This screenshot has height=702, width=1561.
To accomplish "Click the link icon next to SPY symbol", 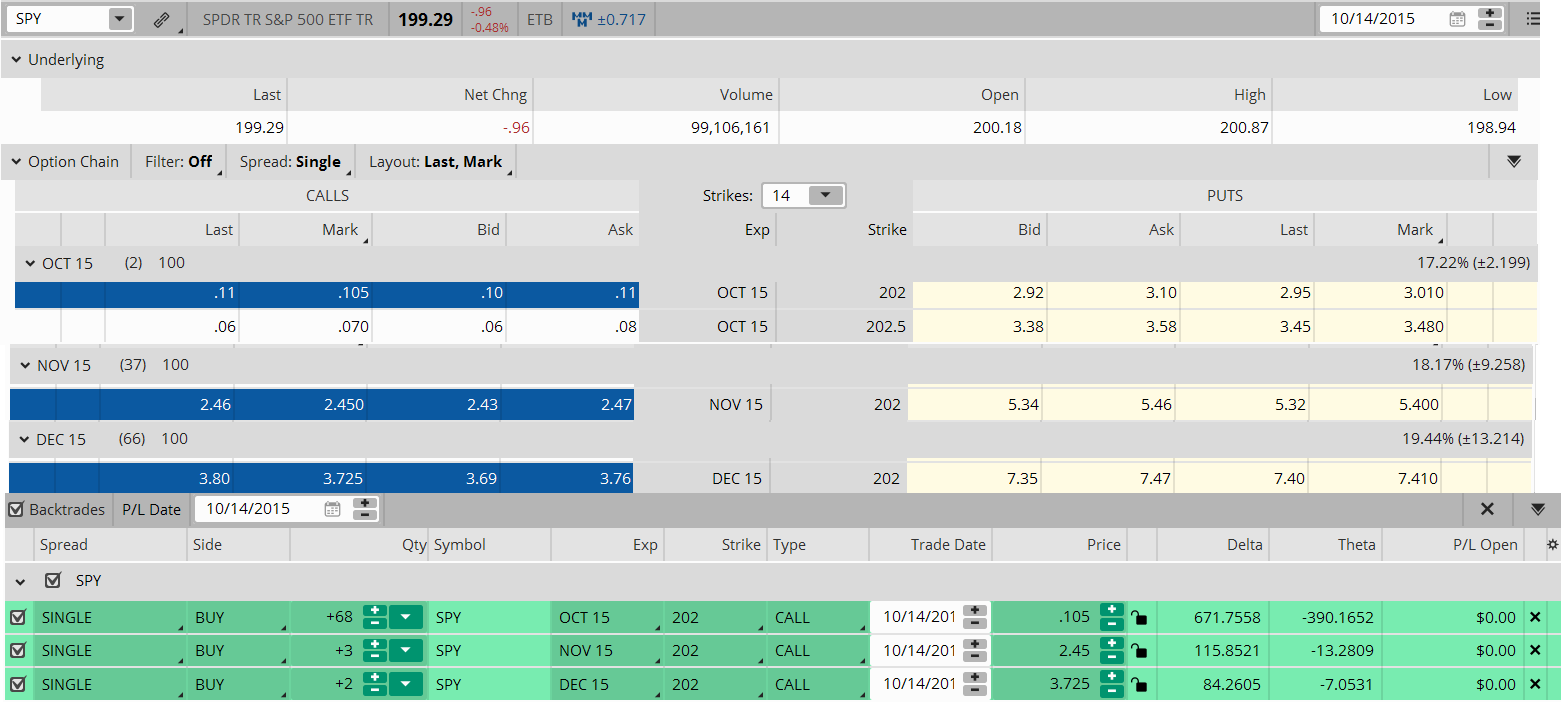I will (x=162, y=19).
